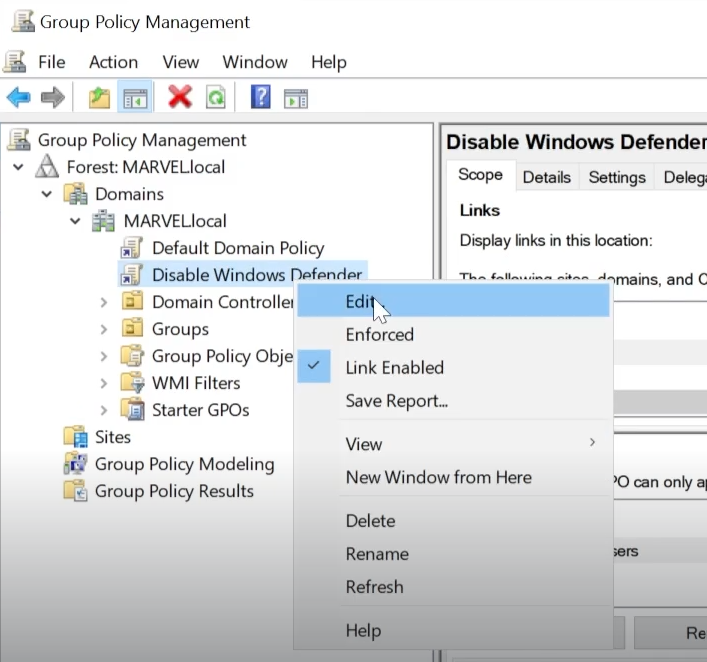Toggle the Show/Hide Action Pane icon
This screenshot has height=662, width=707.
296,98
